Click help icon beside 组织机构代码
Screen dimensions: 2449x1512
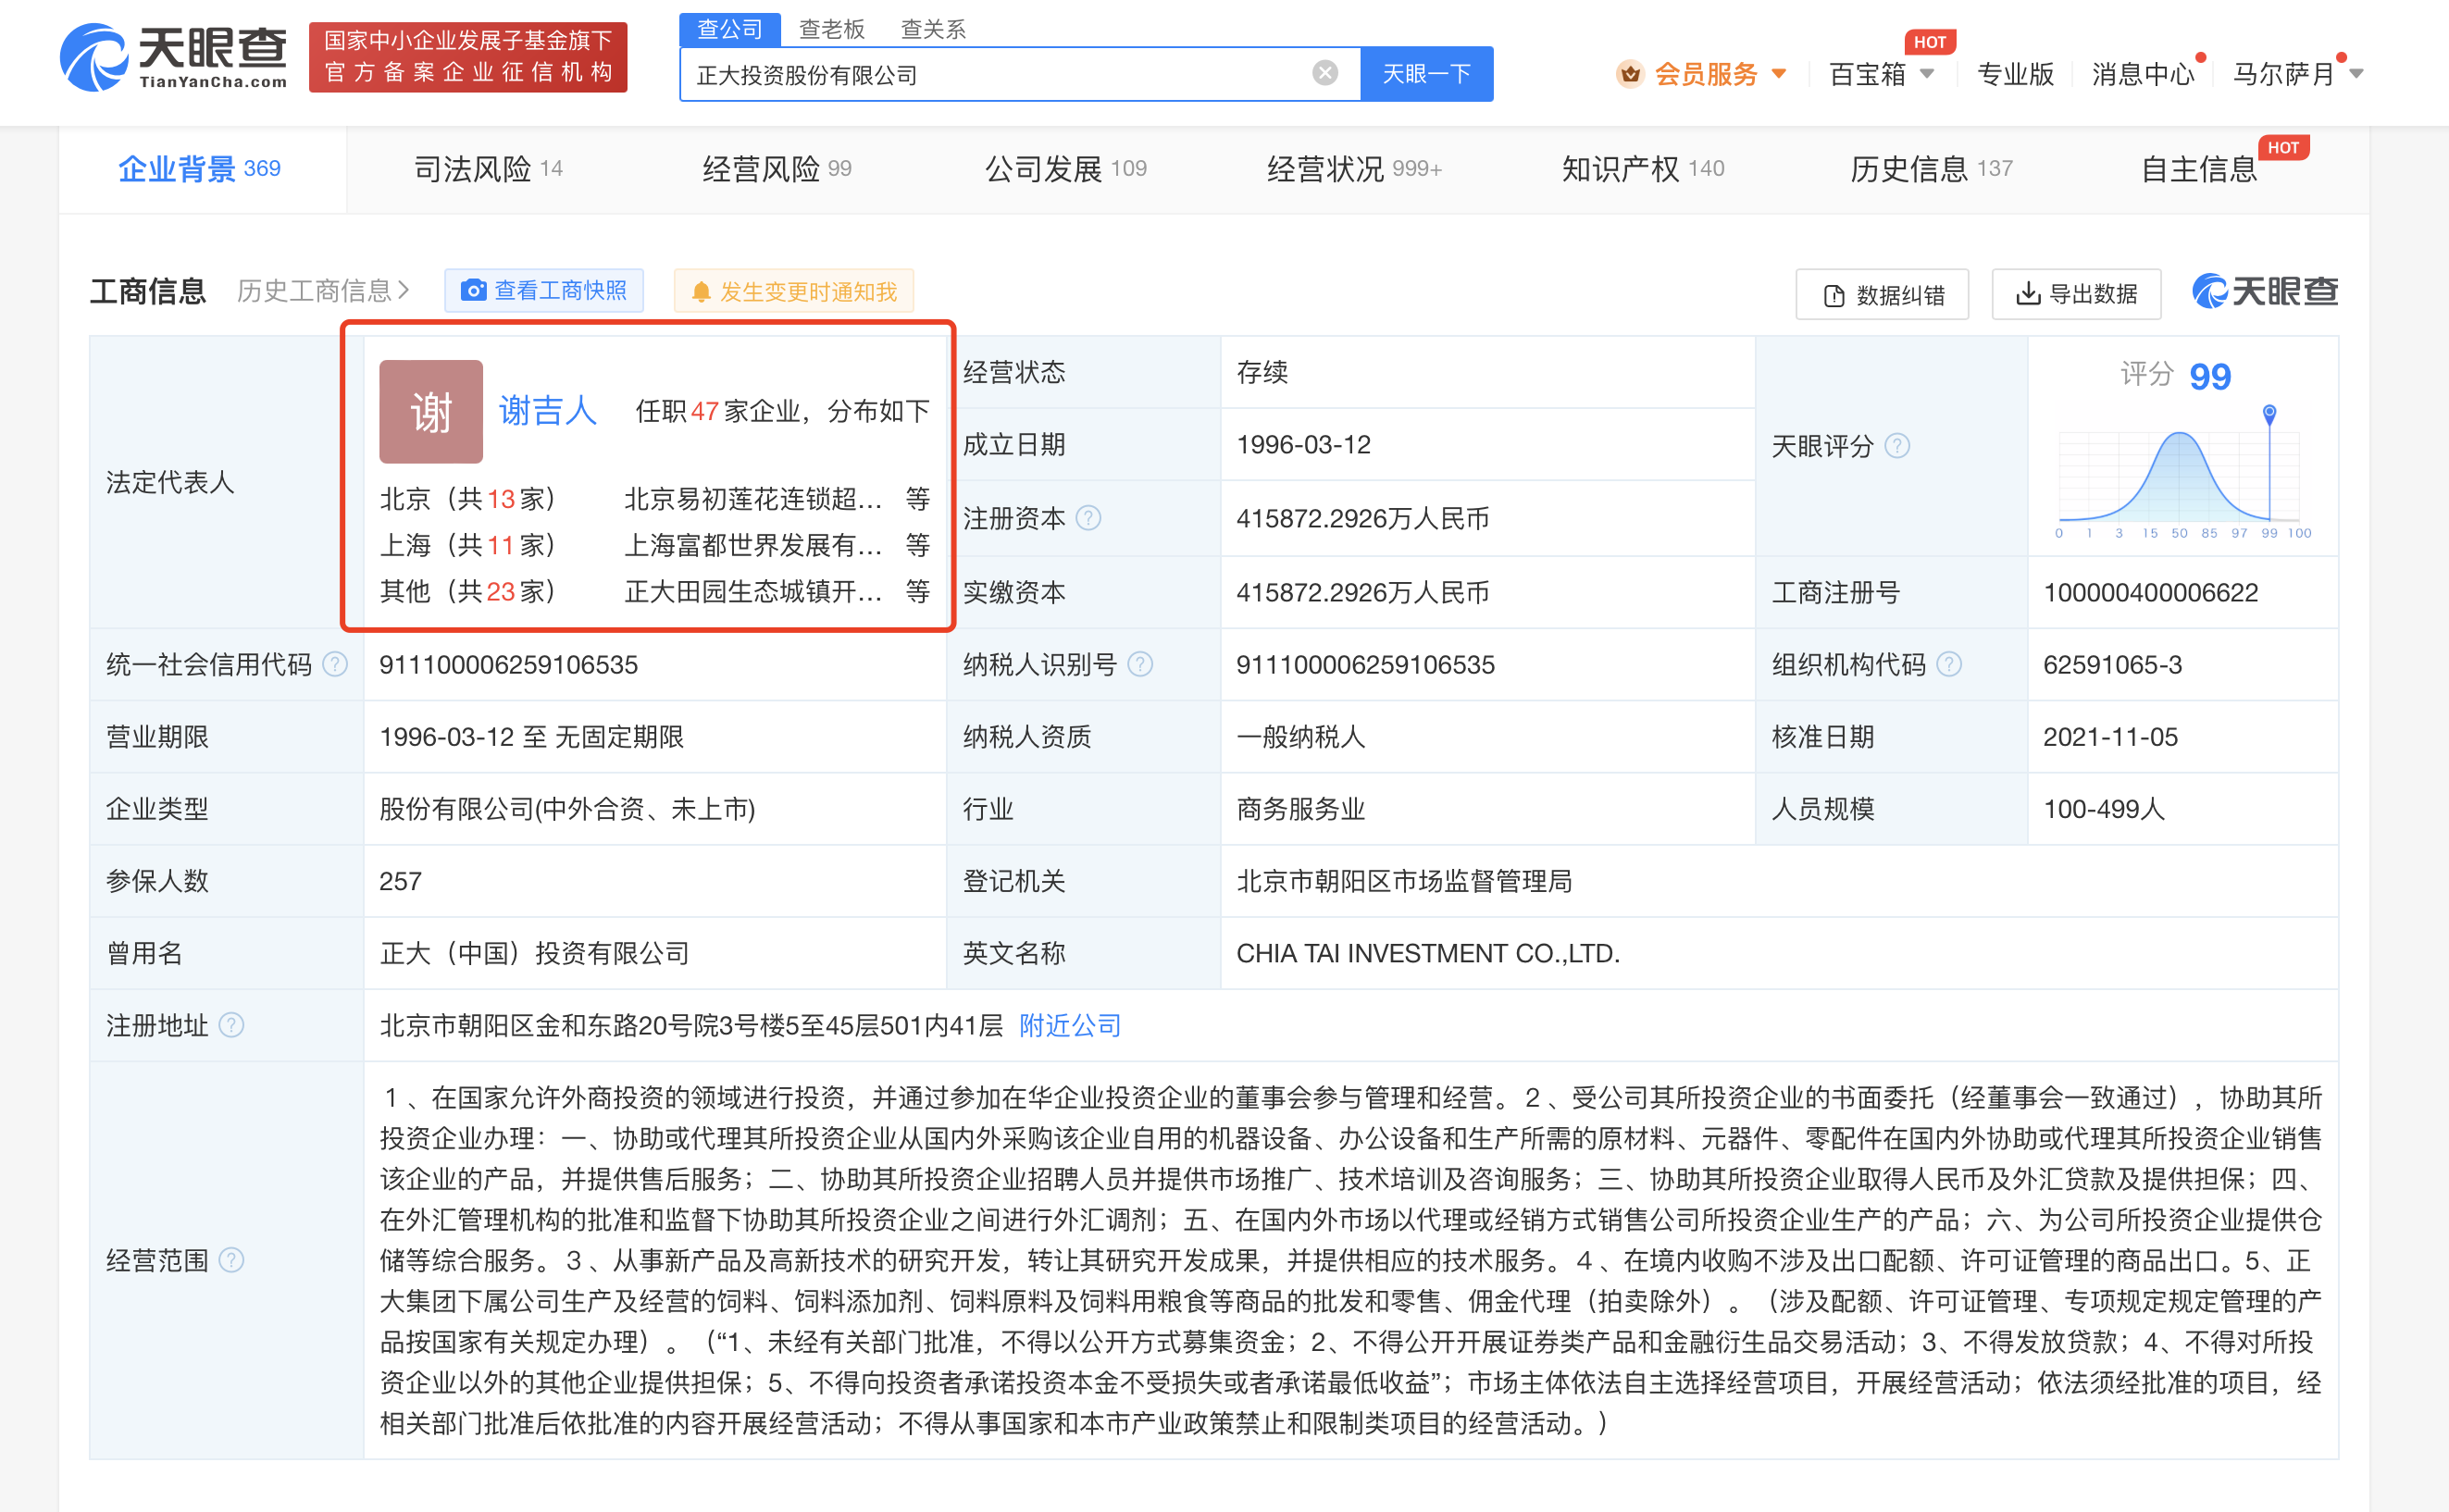1949,664
